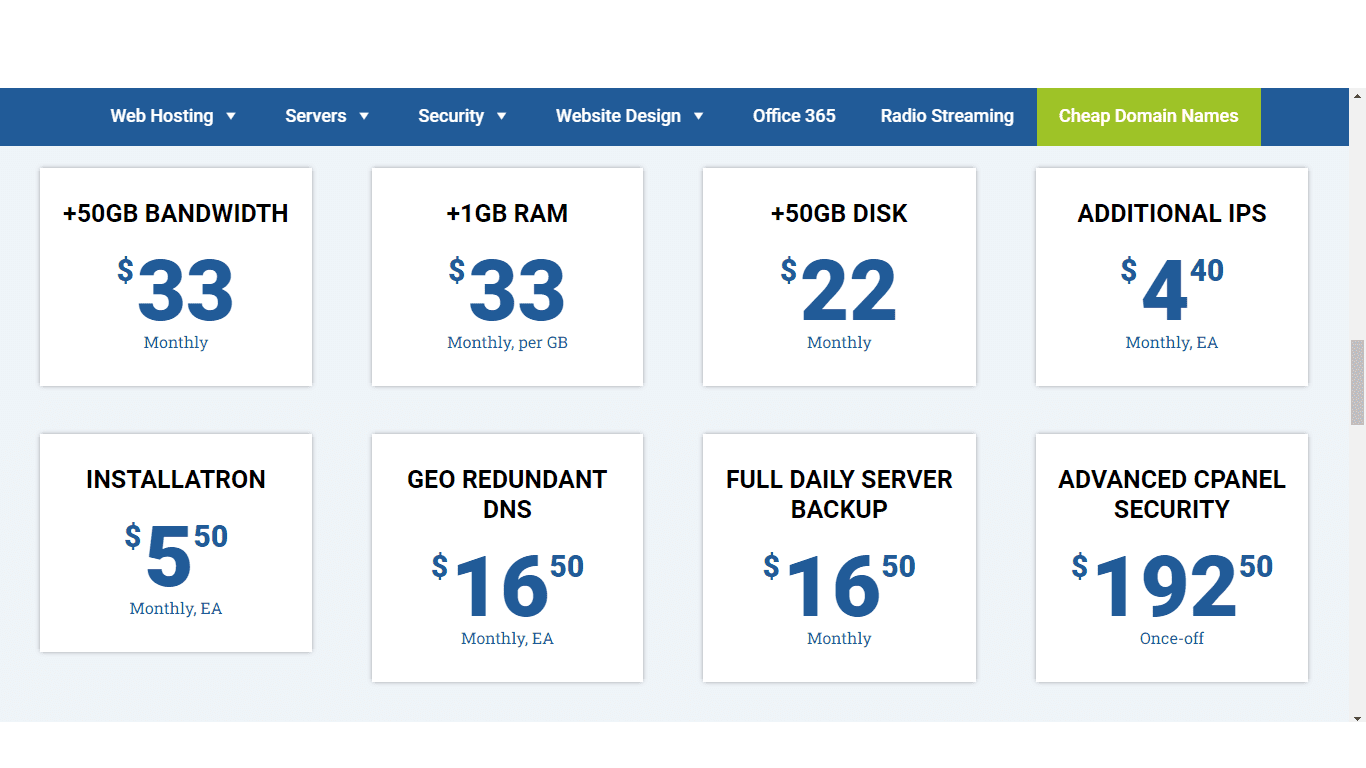Click the arrow next to Security
1366x768 pixels.
(x=501, y=116)
